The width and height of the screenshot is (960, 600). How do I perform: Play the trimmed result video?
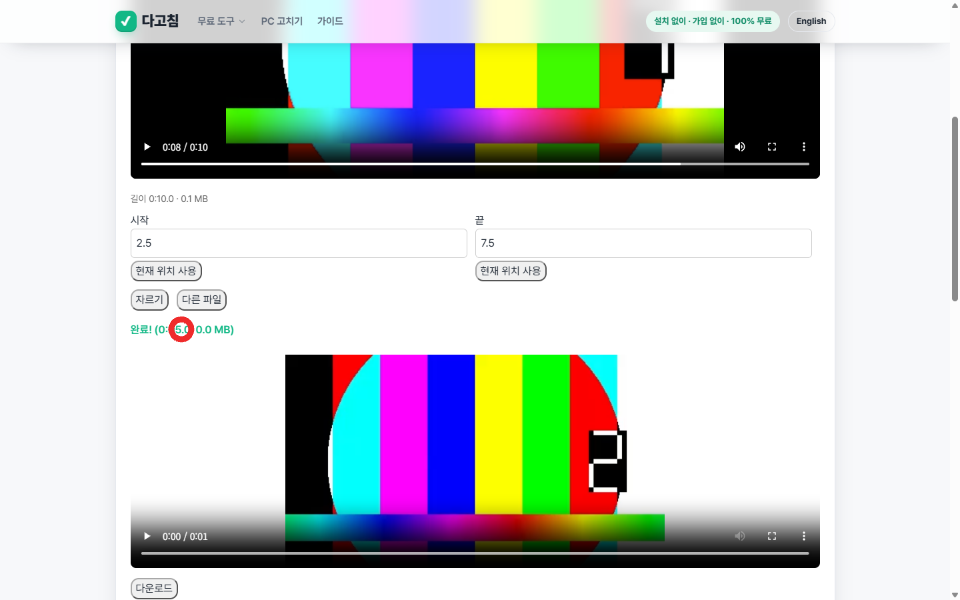click(x=147, y=536)
